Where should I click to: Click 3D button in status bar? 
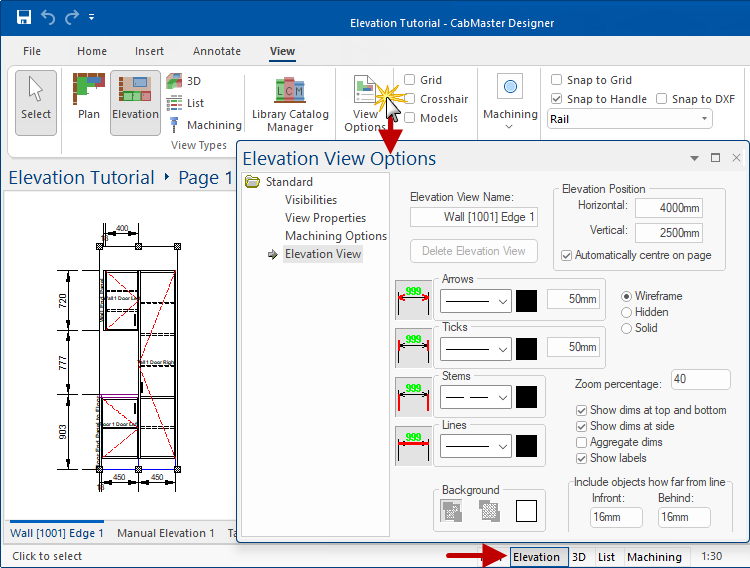point(579,557)
